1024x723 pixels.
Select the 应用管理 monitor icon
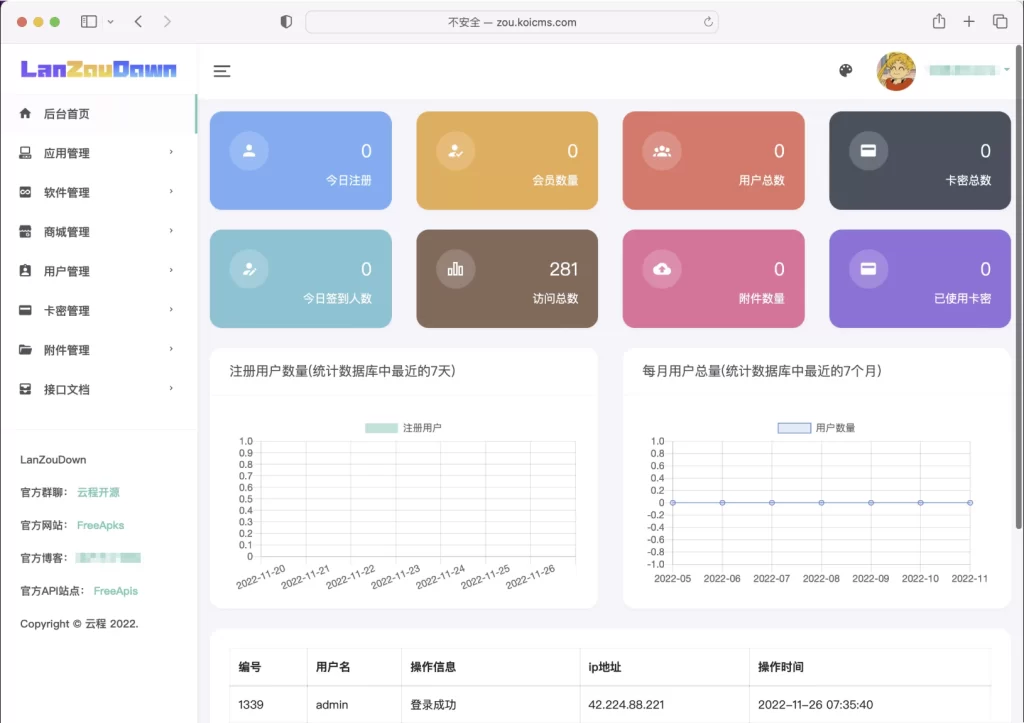[24, 152]
